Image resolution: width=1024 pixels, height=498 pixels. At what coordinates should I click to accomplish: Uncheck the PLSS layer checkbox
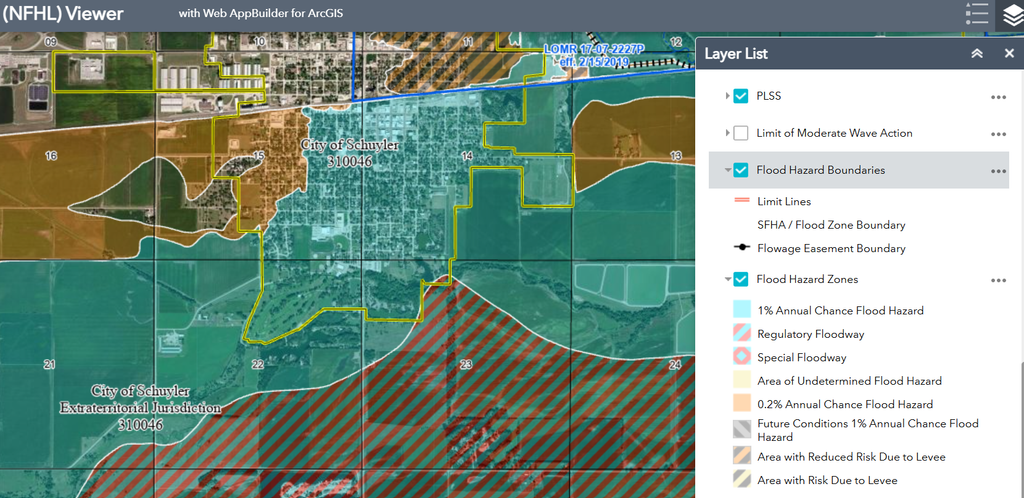pos(741,96)
